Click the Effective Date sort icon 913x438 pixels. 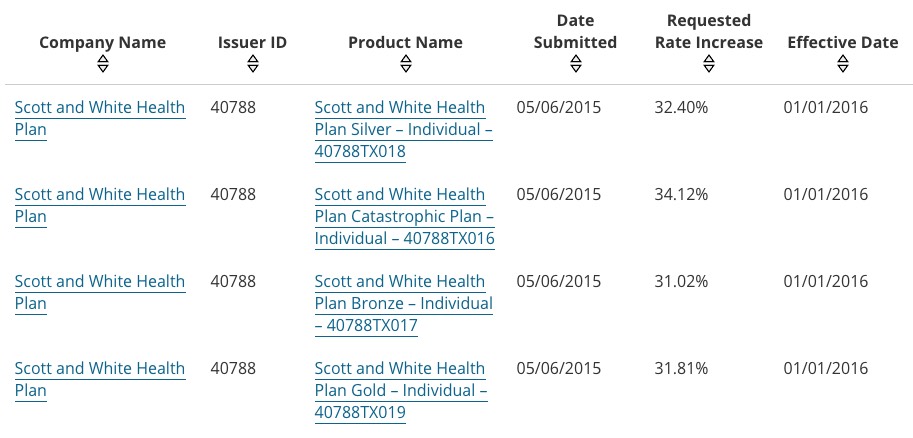(842, 64)
